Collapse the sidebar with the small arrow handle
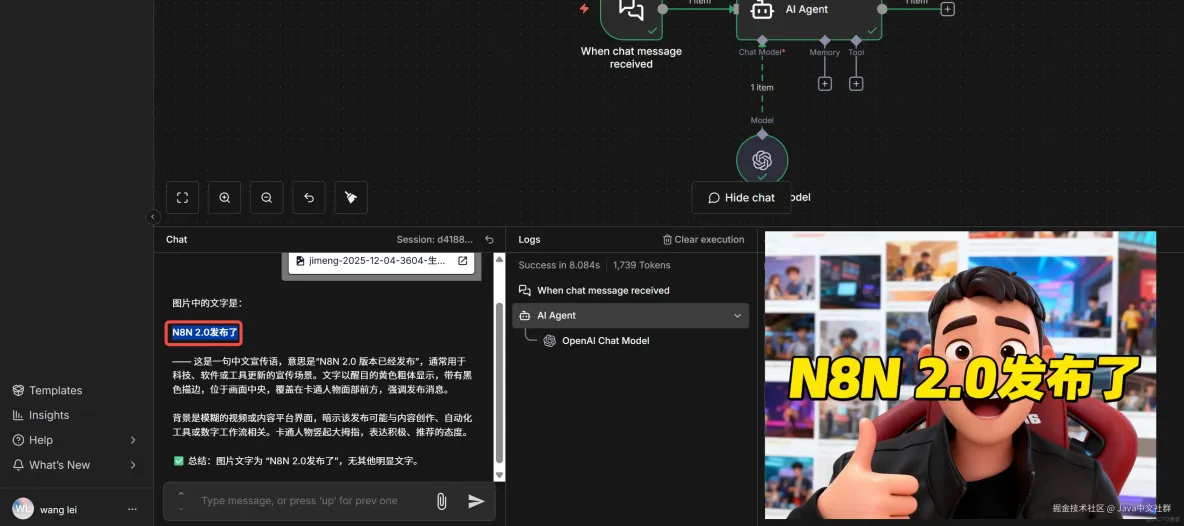 [153, 217]
